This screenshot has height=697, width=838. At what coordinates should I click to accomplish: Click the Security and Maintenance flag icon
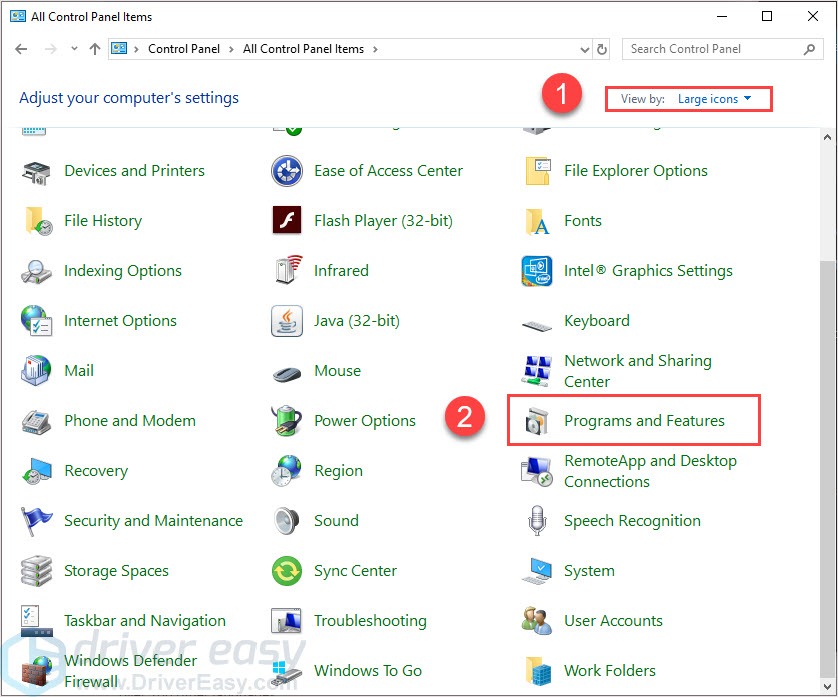point(37,521)
